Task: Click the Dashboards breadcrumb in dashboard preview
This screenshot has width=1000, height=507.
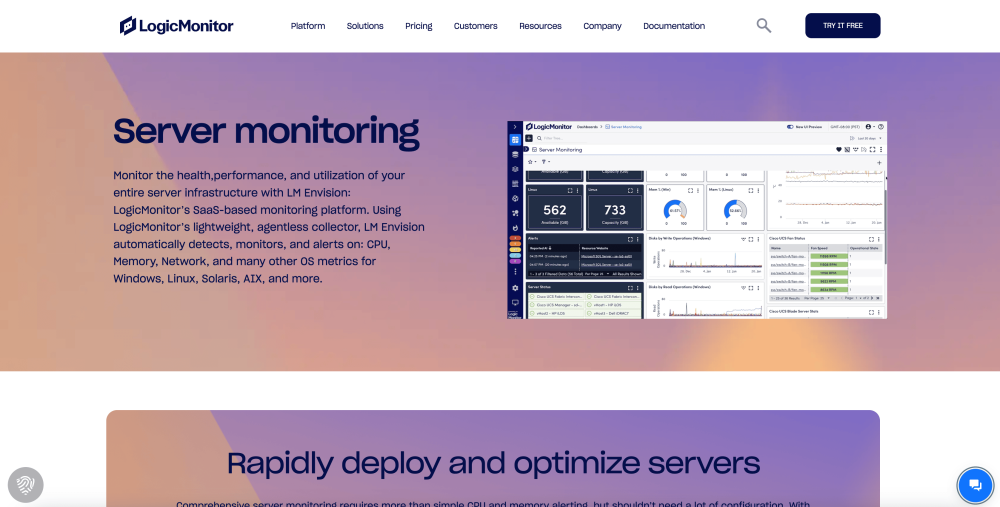Action: (587, 127)
